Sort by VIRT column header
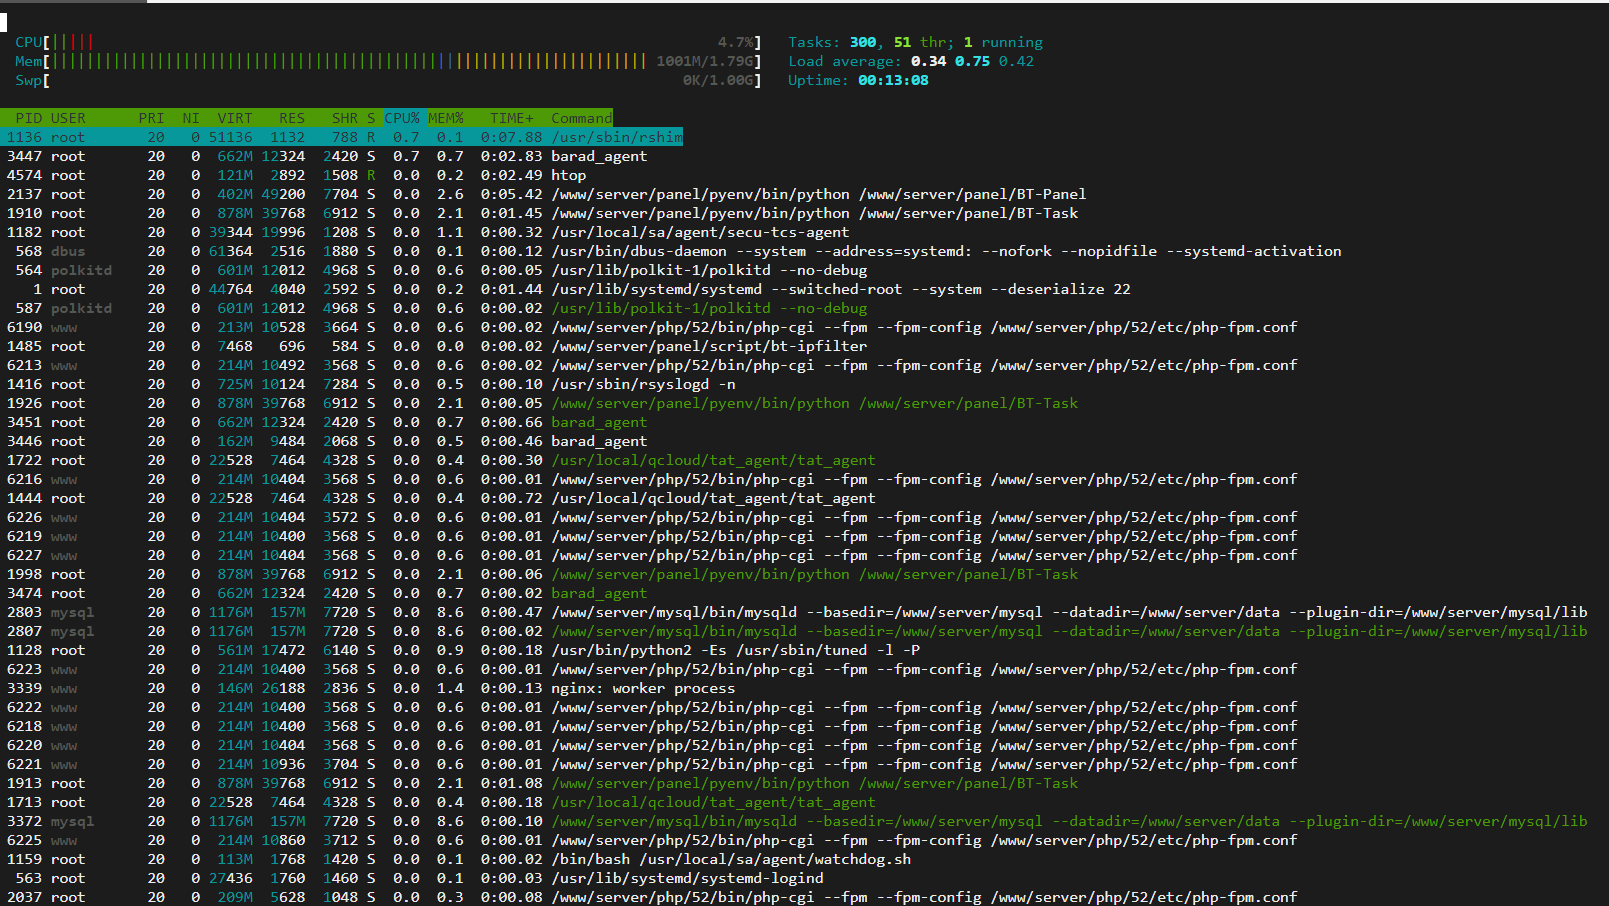The height and width of the screenshot is (906, 1609). 235,118
